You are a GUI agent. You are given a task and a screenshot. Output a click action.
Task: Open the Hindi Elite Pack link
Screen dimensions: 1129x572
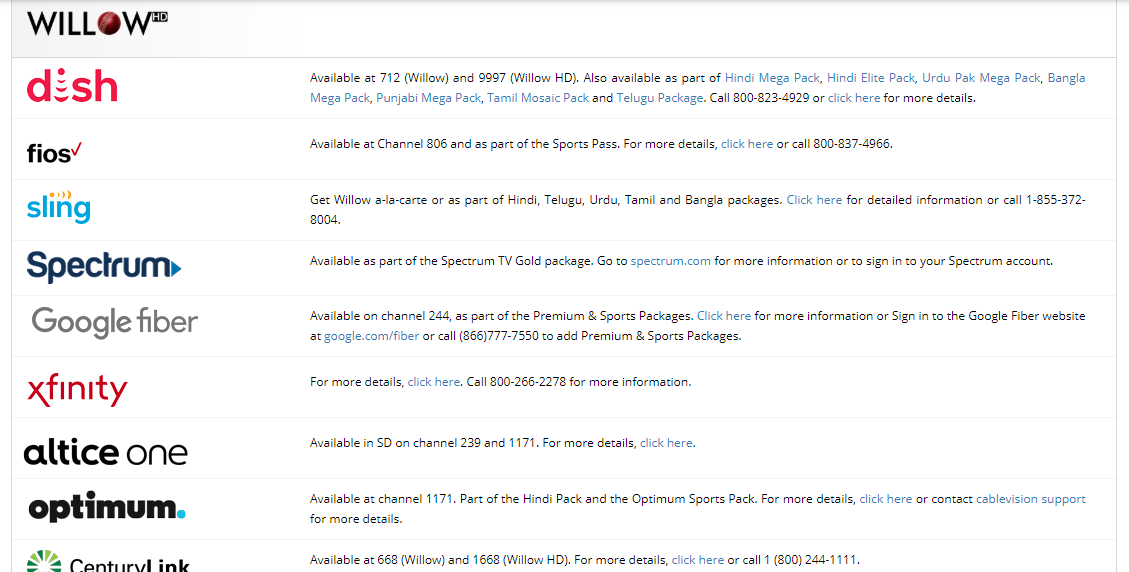pyautogui.click(x=871, y=78)
